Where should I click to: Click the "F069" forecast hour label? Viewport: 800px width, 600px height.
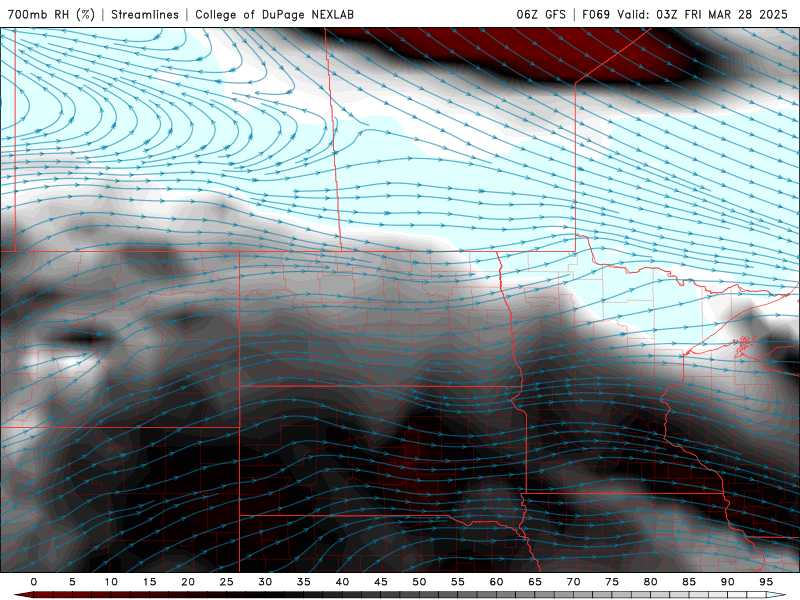(596, 14)
